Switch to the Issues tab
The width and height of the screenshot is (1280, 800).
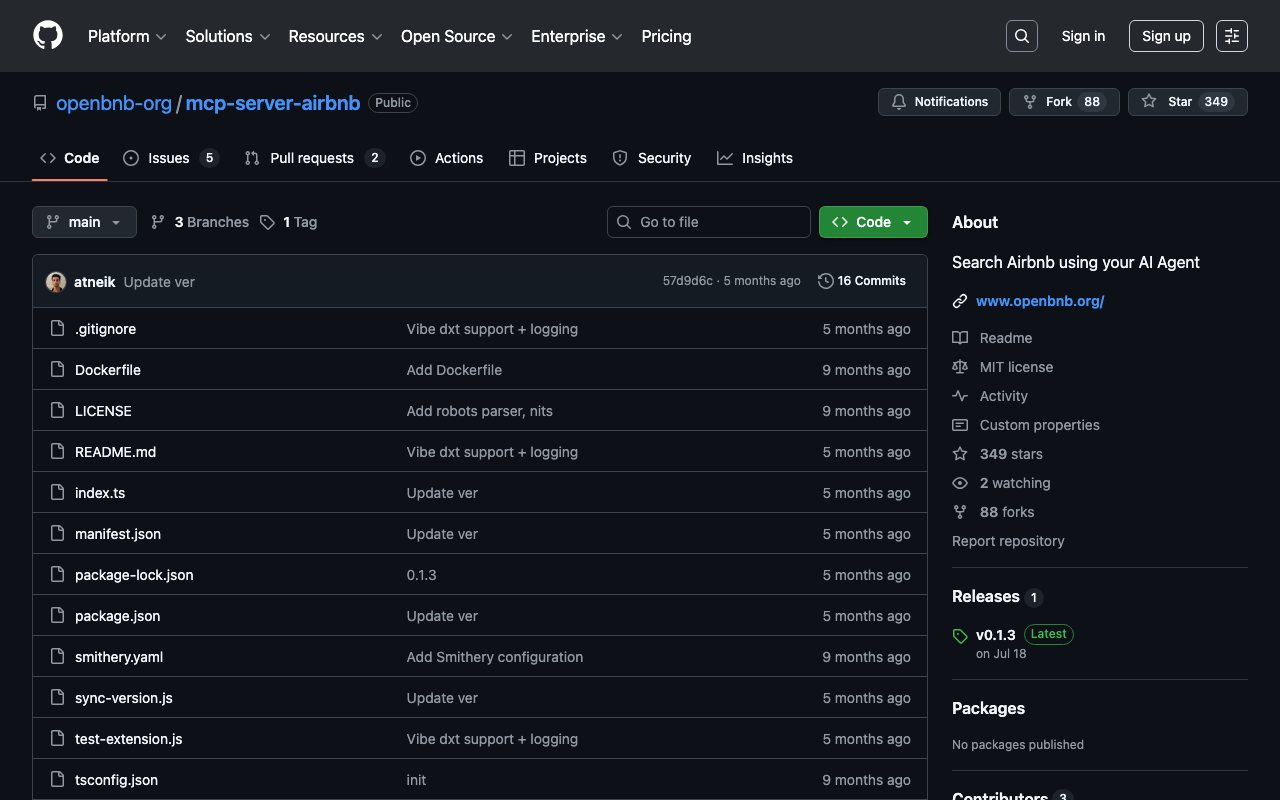pyautogui.click(x=169, y=158)
